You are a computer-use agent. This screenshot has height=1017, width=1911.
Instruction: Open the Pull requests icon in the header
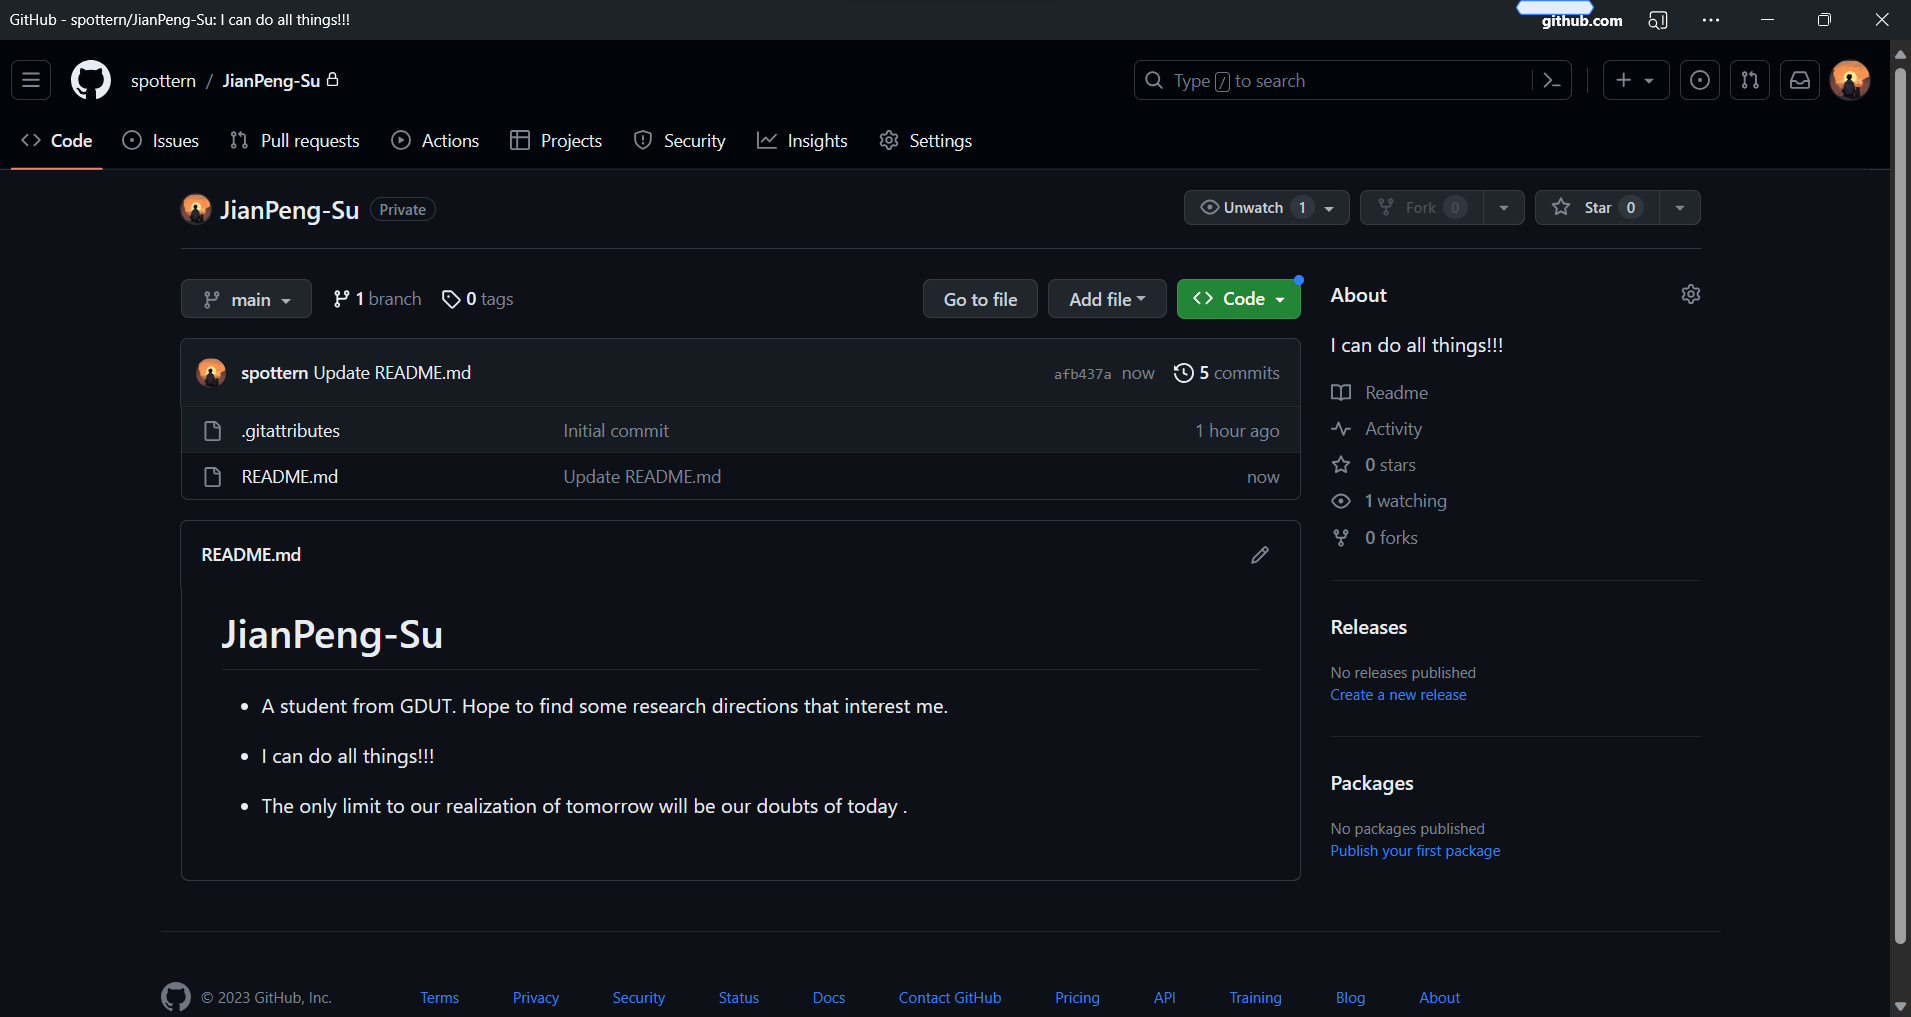point(1750,80)
